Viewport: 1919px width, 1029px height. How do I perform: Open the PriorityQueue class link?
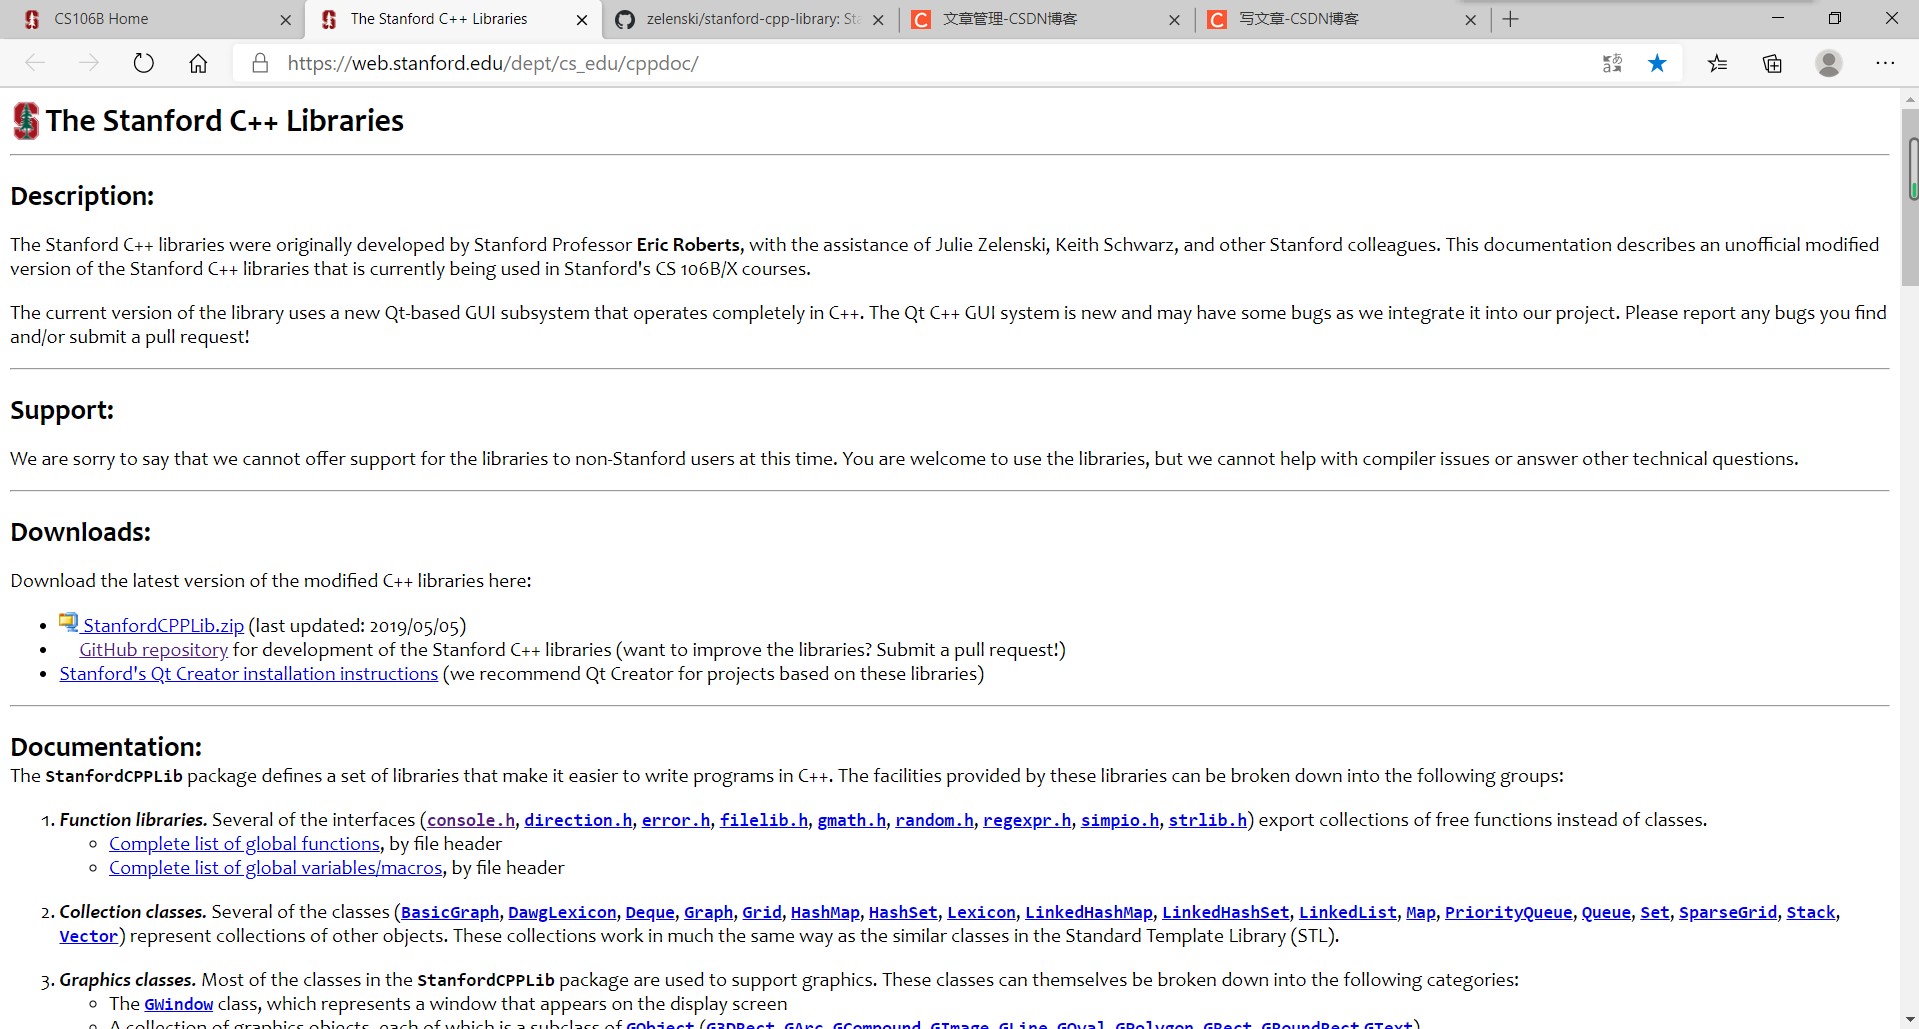point(1508,912)
